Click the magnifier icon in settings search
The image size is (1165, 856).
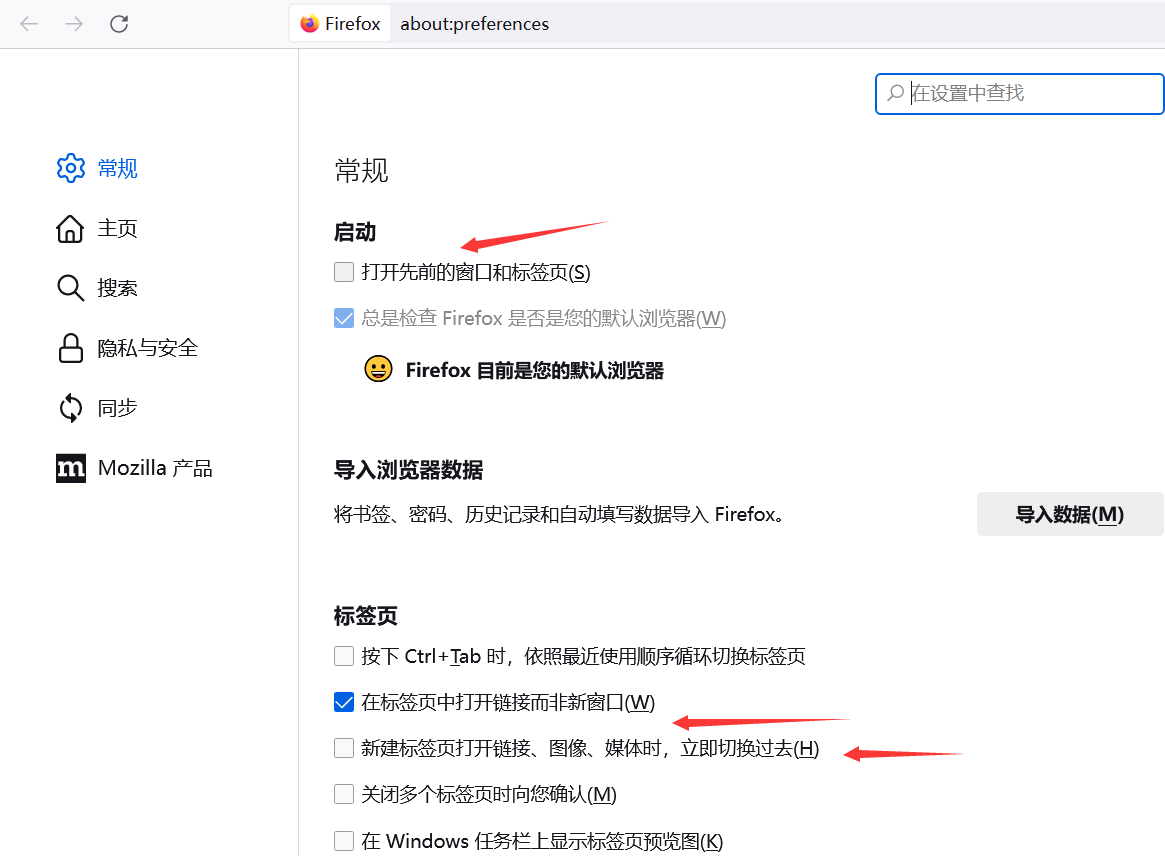click(896, 93)
